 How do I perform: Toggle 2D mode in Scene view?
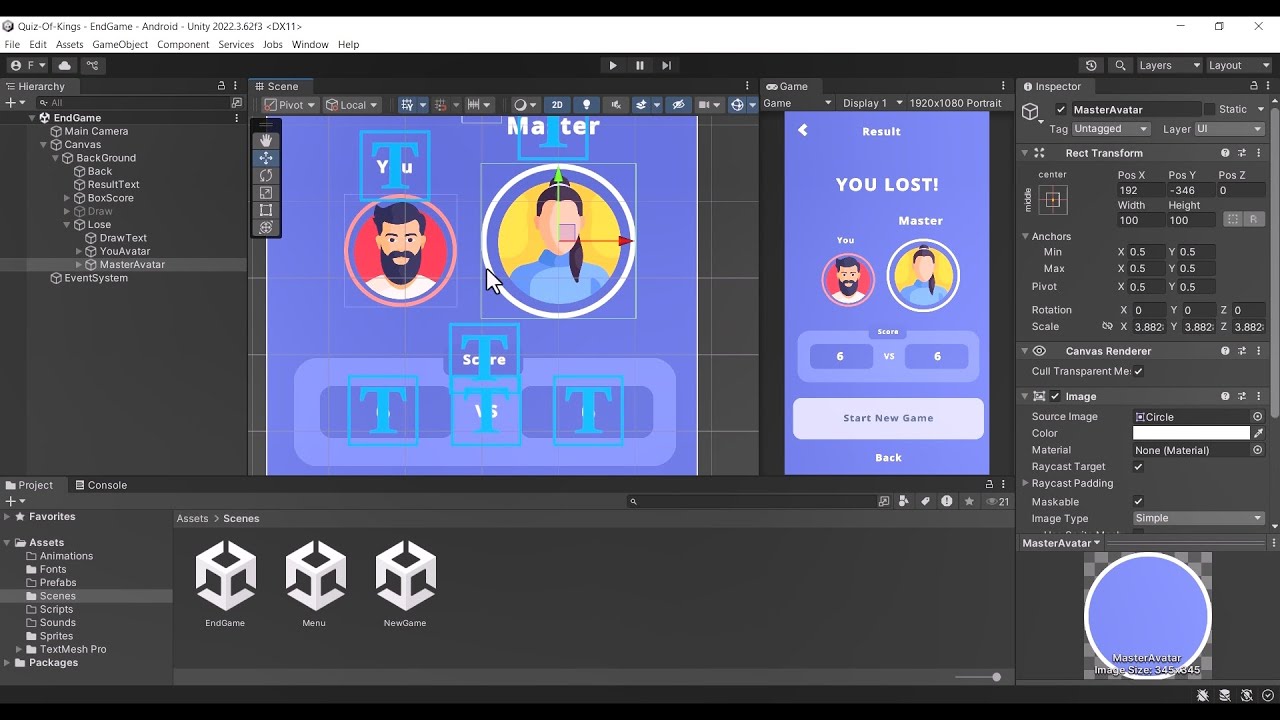tap(557, 105)
